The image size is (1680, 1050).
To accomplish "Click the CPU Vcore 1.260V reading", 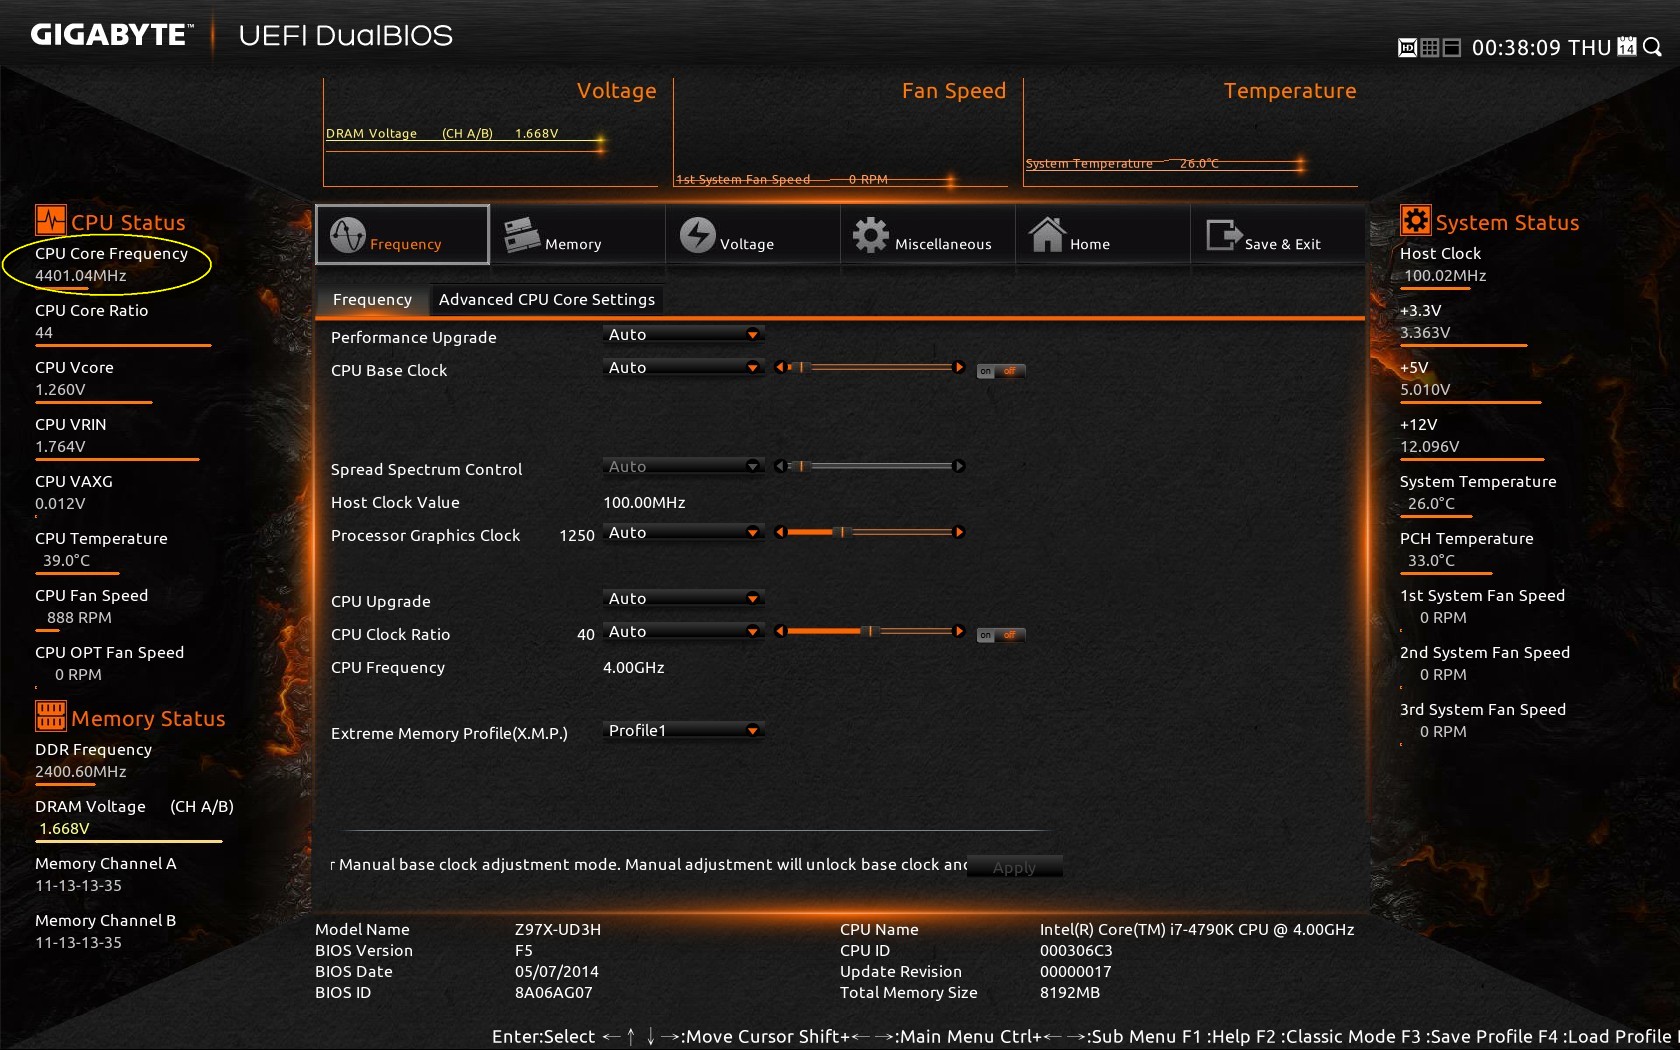I will (x=60, y=389).
